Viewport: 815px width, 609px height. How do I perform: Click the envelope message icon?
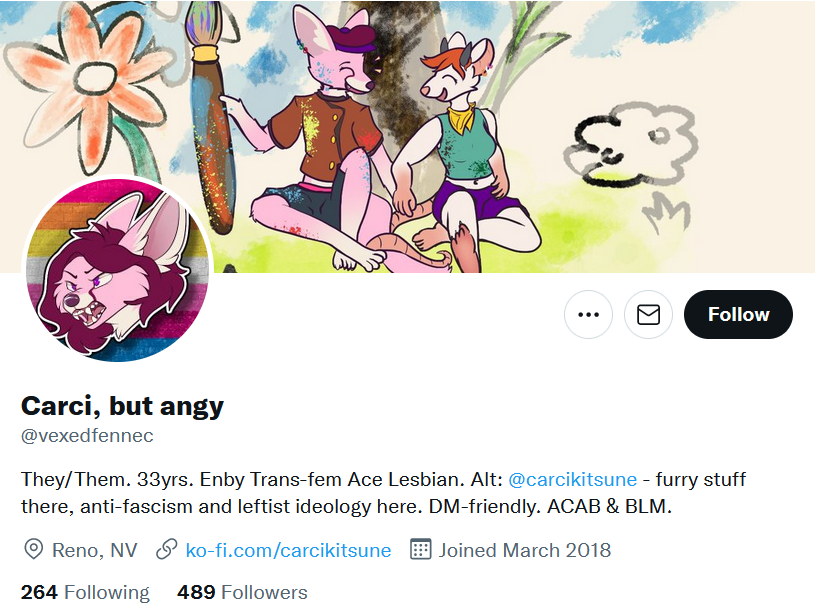pyautogui.click(x=648, y=314)
